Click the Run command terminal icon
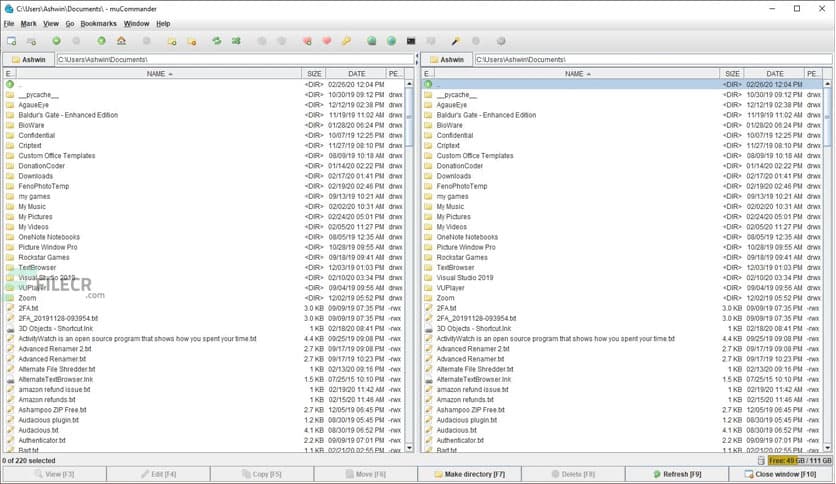Screen dimensions: 836x484 411,41
